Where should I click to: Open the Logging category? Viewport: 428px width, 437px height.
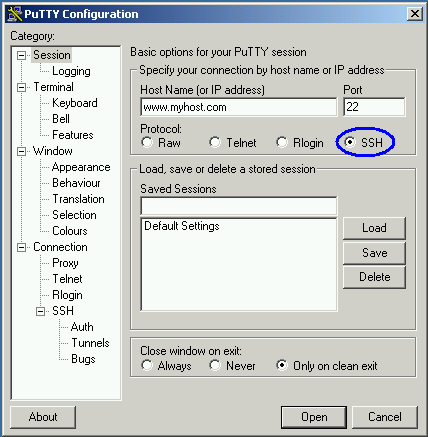pyautogui.click(x=71, y=71)
